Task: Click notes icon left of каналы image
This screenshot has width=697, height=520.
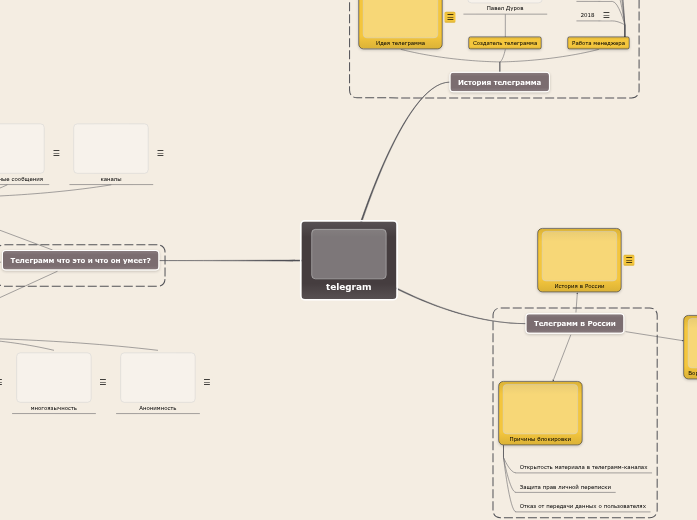Action: (56, 153)
